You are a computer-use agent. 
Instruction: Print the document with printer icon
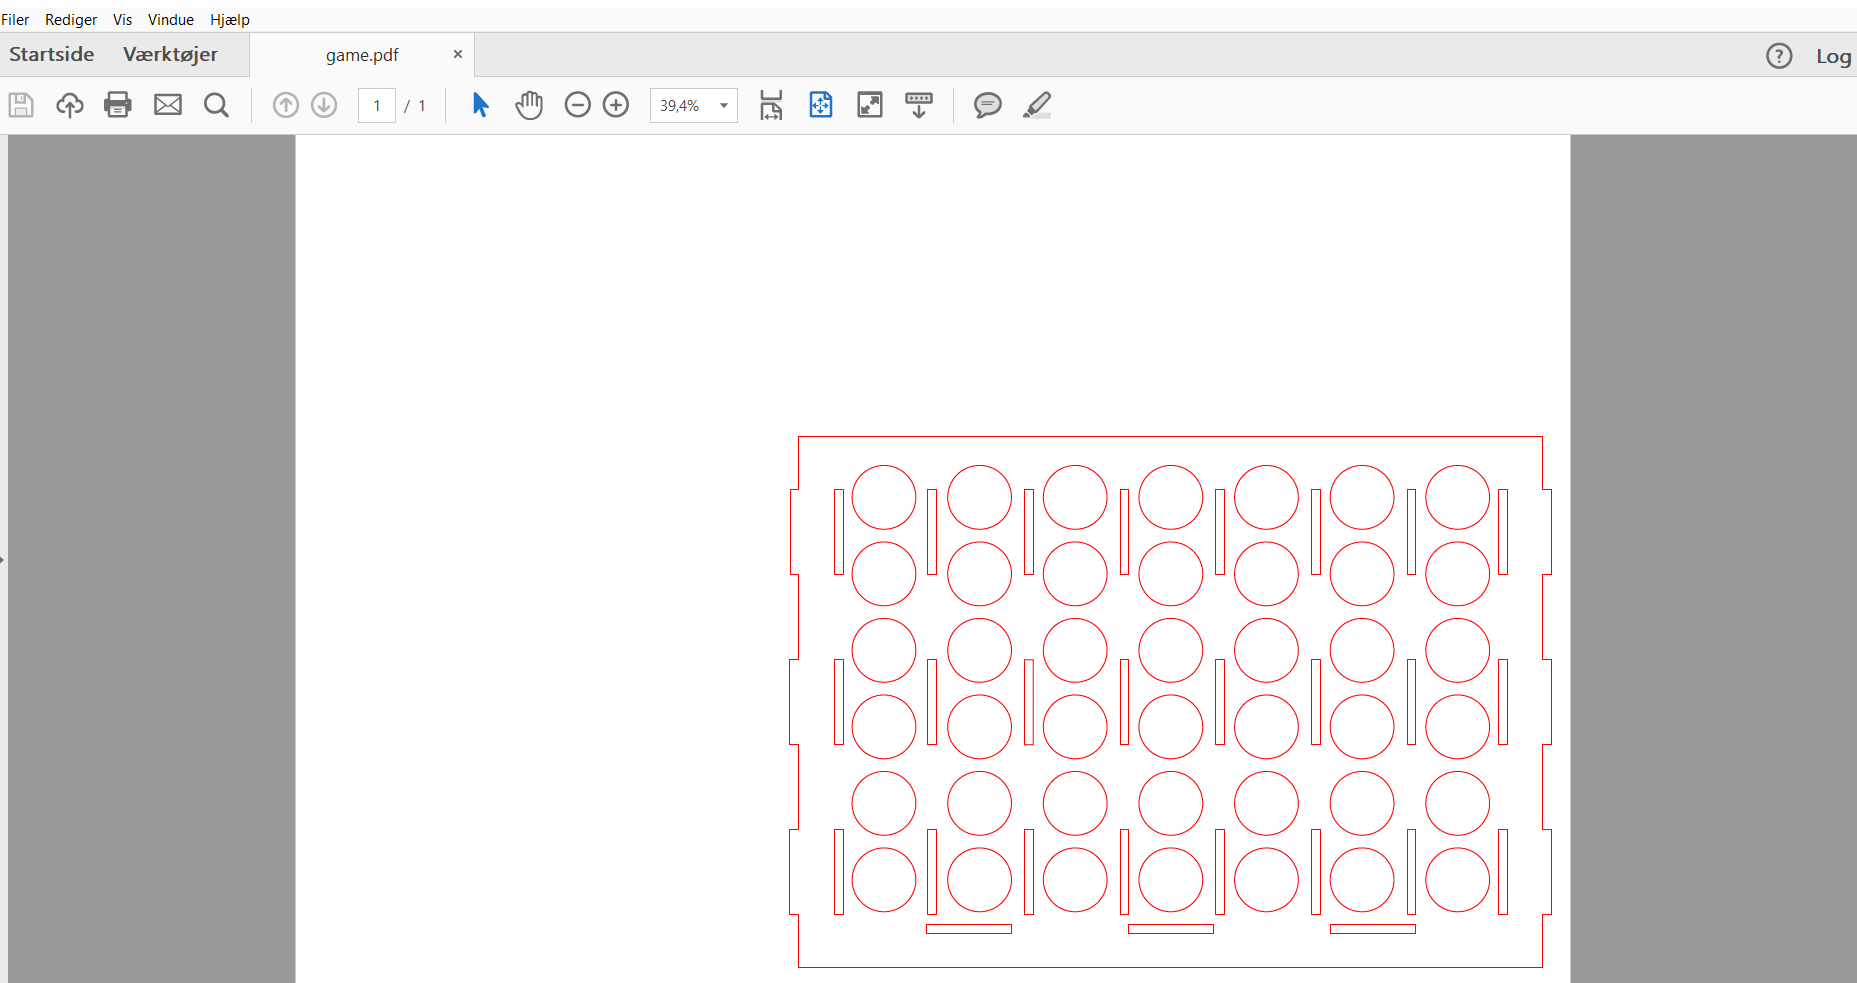[118, 105]
